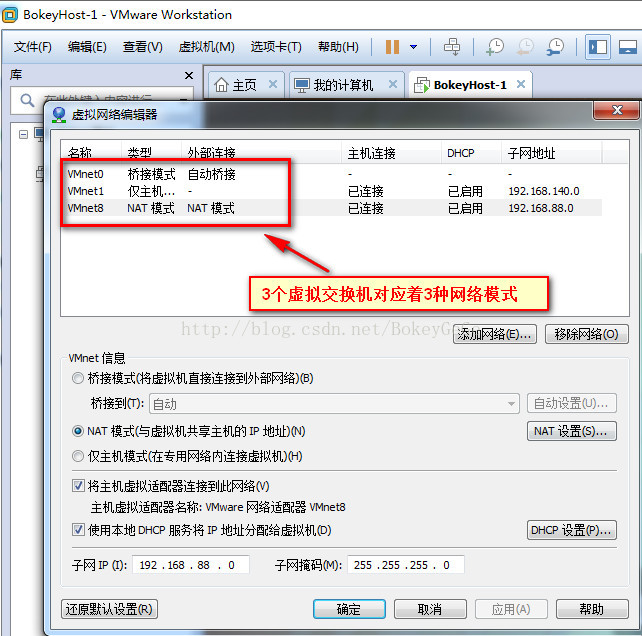The width and height of the screenshot is (642, 636).
Task: Click the VMware Workstation title bar icon
Action: pyautogui.click(x=10, y=15)
